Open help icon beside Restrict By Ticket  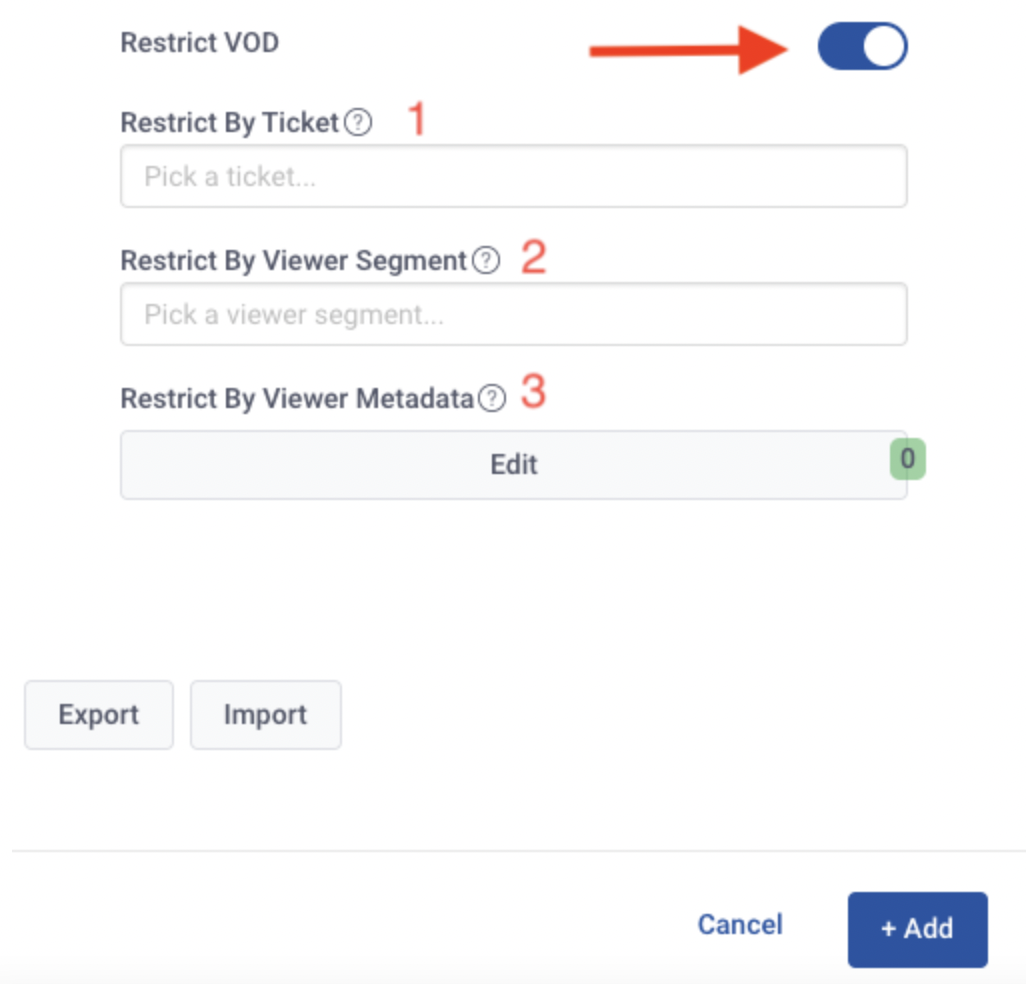tap(359, 122)
